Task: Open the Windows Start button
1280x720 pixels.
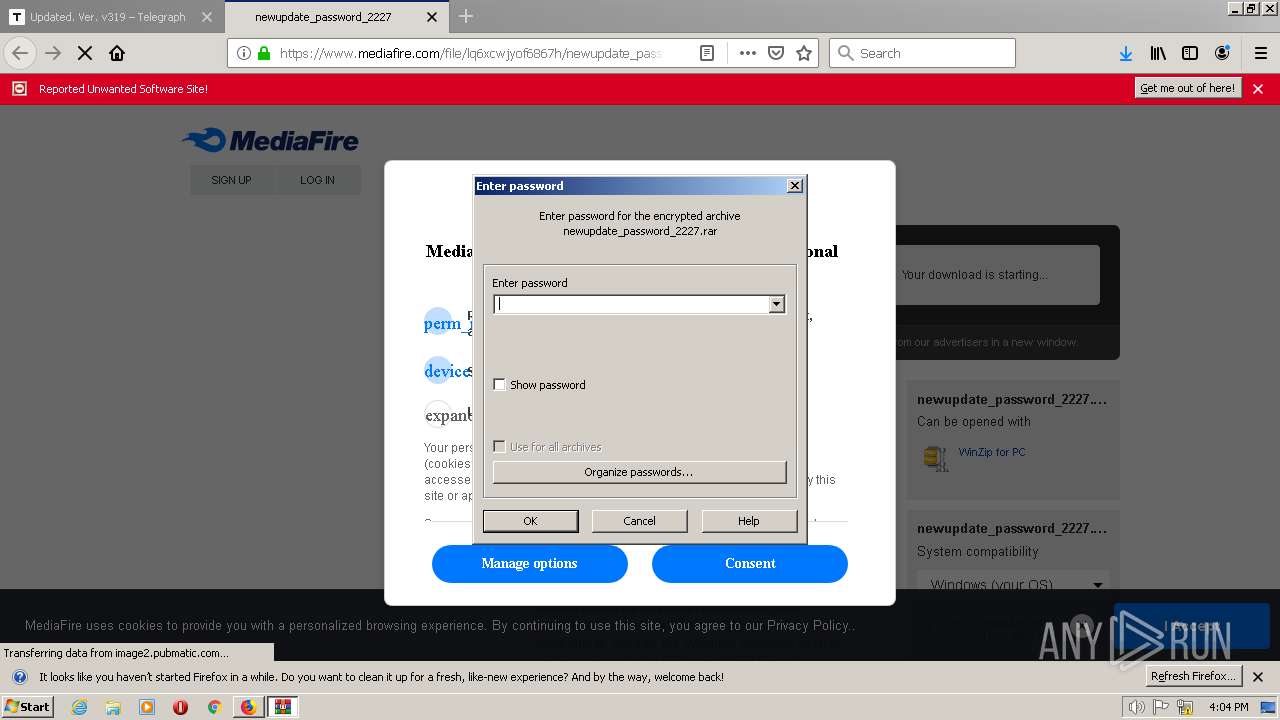Action: click(28, 707)
